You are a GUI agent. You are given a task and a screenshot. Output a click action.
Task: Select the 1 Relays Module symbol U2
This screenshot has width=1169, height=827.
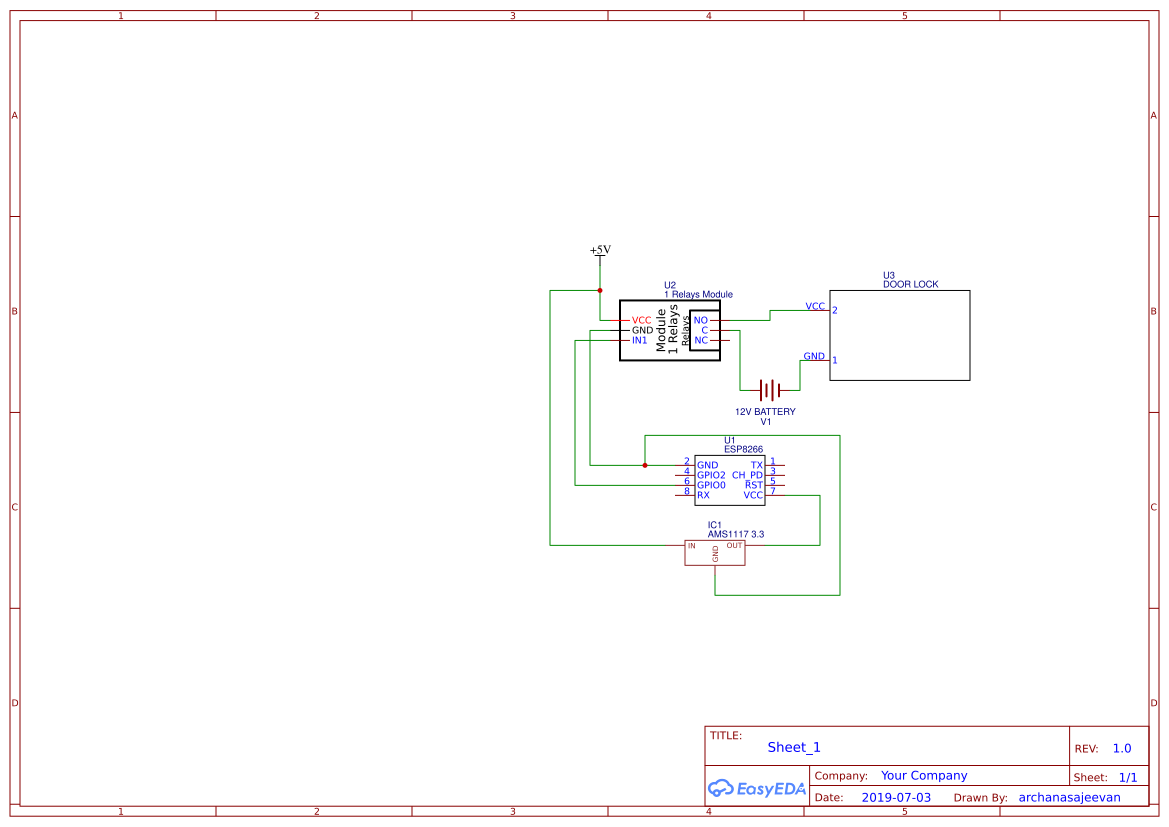click(668, 330)
